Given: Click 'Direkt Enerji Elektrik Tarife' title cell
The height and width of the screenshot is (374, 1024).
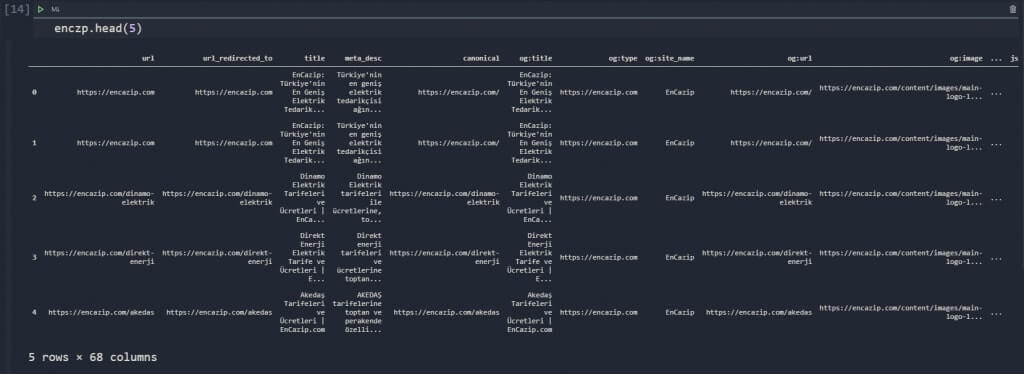Looking at the screenshot, I should pyautogui.click(x=302, y=257).
